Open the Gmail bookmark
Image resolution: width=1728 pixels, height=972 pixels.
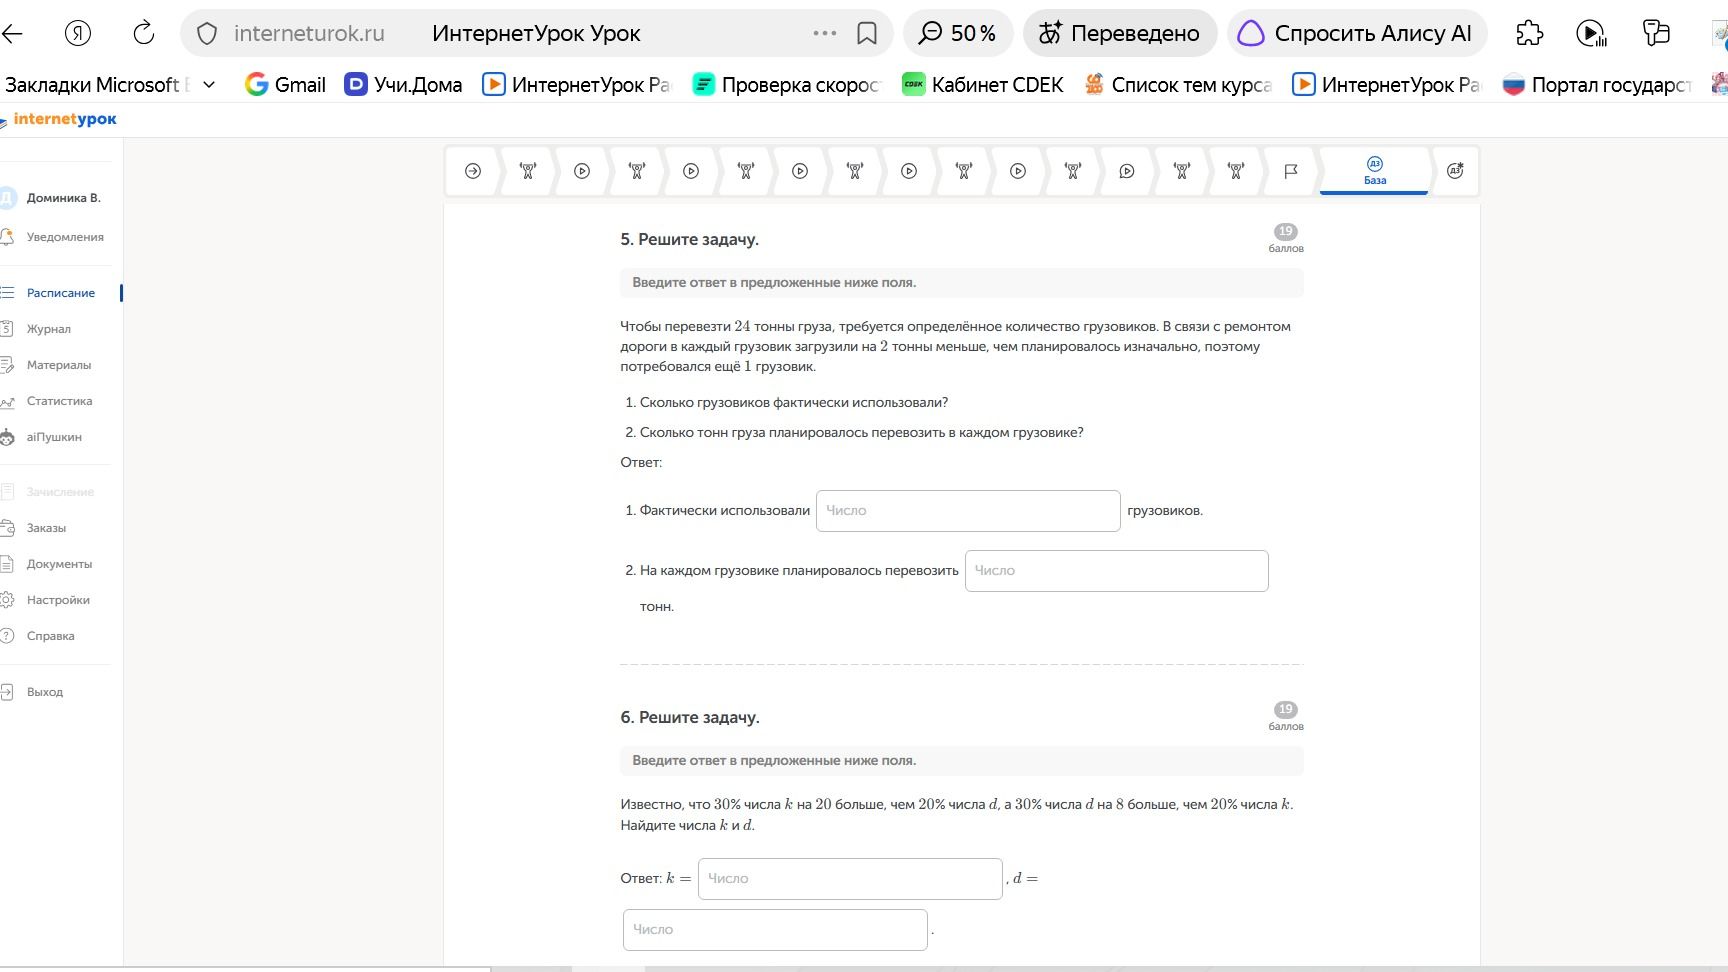(286, 85)
